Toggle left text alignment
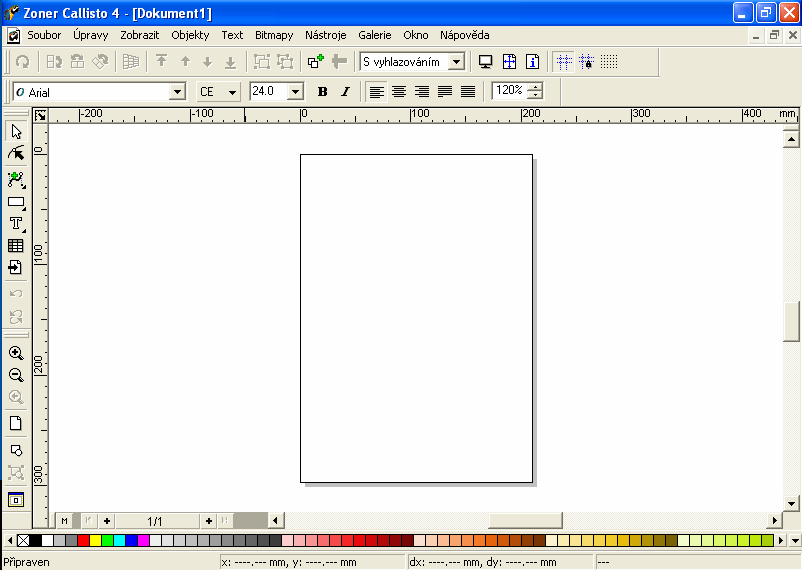This screenshot has height=570, width=802. 376,92
